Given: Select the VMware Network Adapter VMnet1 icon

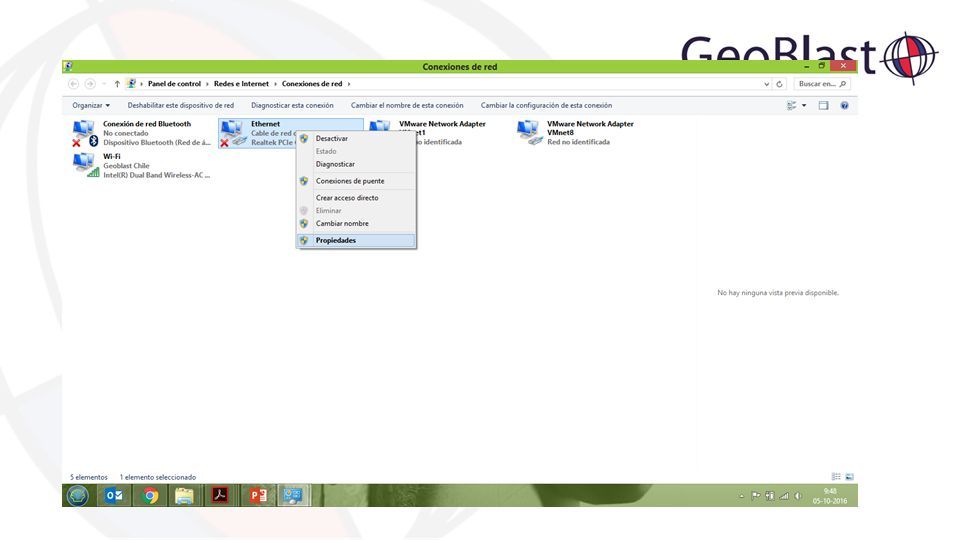Looking at the screenshot, I should pyautogui.click(x=380, y=126).
